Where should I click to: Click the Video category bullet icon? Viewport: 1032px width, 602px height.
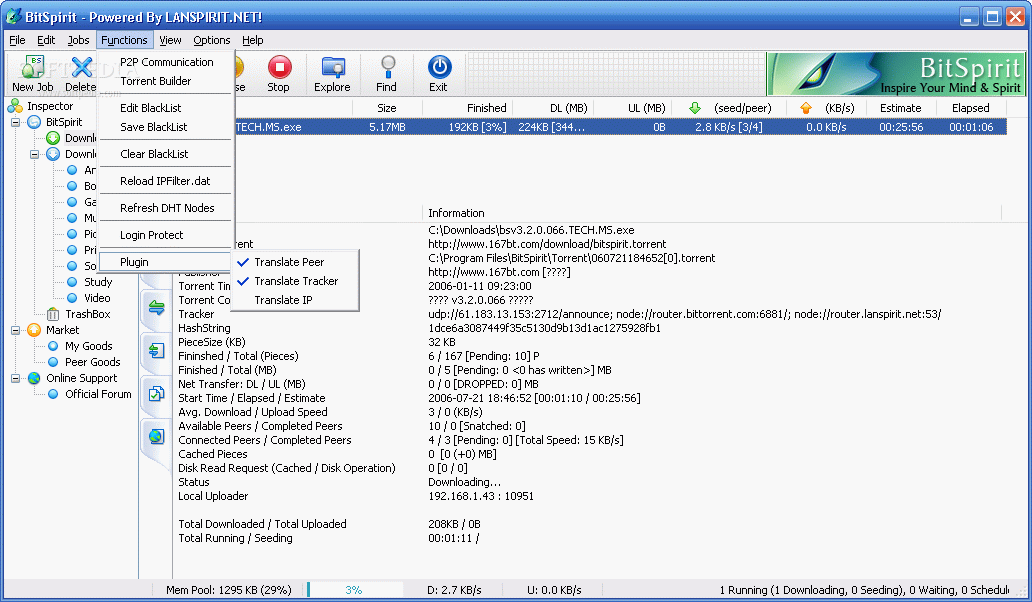(72, 298)
